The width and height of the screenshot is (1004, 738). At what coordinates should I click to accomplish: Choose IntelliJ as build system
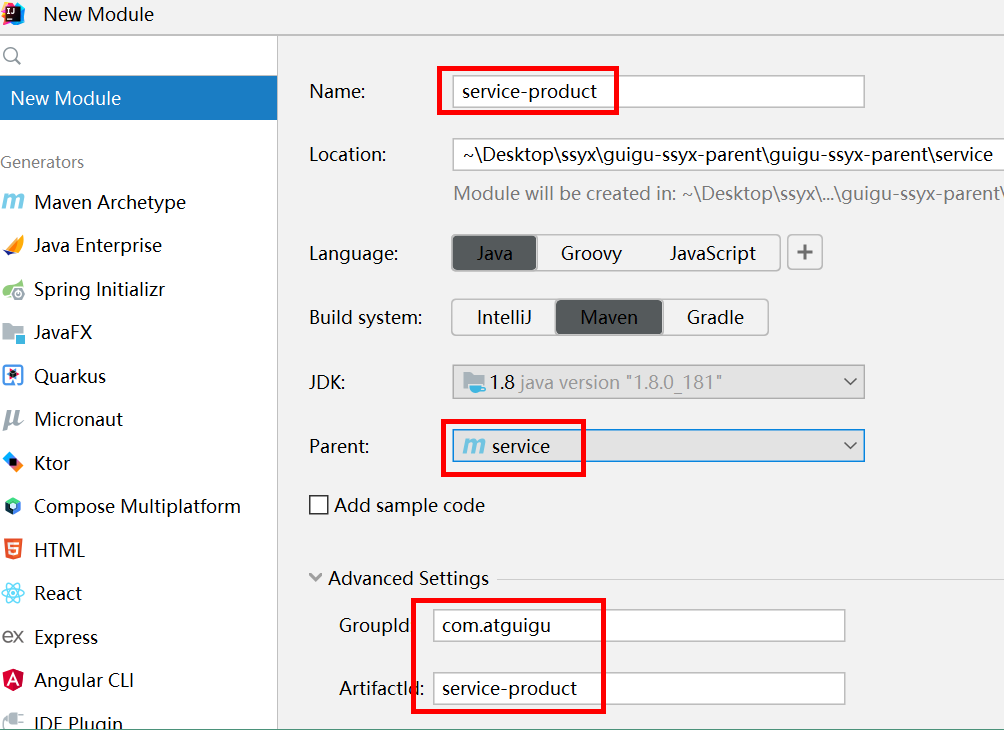pyautogui.click(x=503, y=318)
